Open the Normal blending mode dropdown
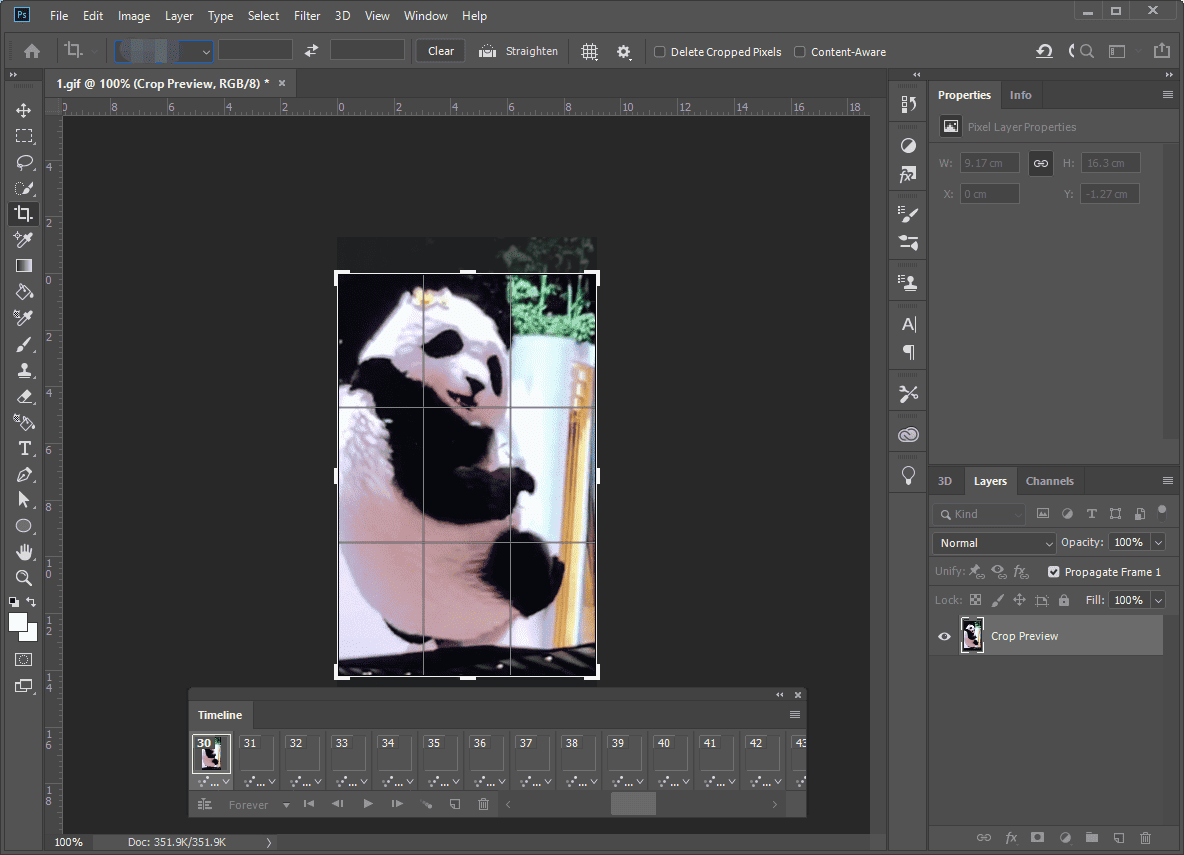1184x855 pixels. 993,542
